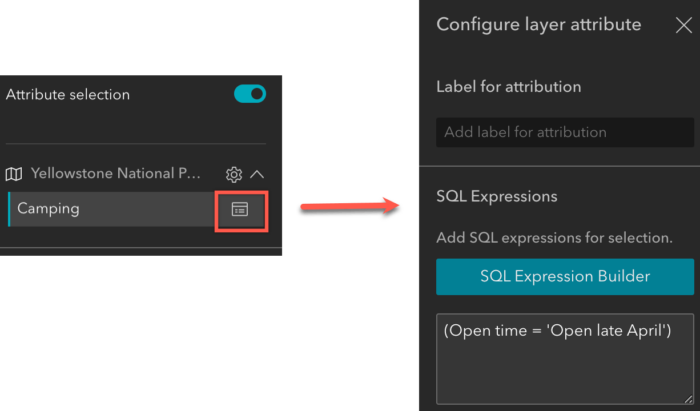The width and height of the screenshot is (700, 411).
Task: Collapse the Yellowstone National Park layer list
Action: (x=257, y=174)
